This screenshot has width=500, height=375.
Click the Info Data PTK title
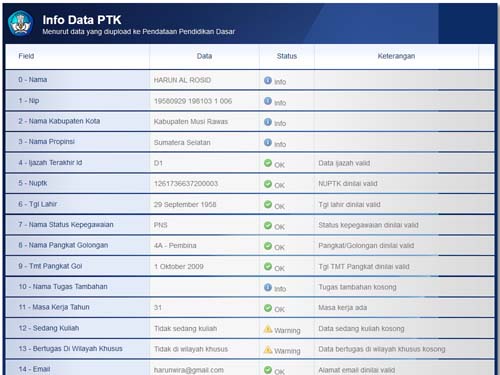click(82, 20)
